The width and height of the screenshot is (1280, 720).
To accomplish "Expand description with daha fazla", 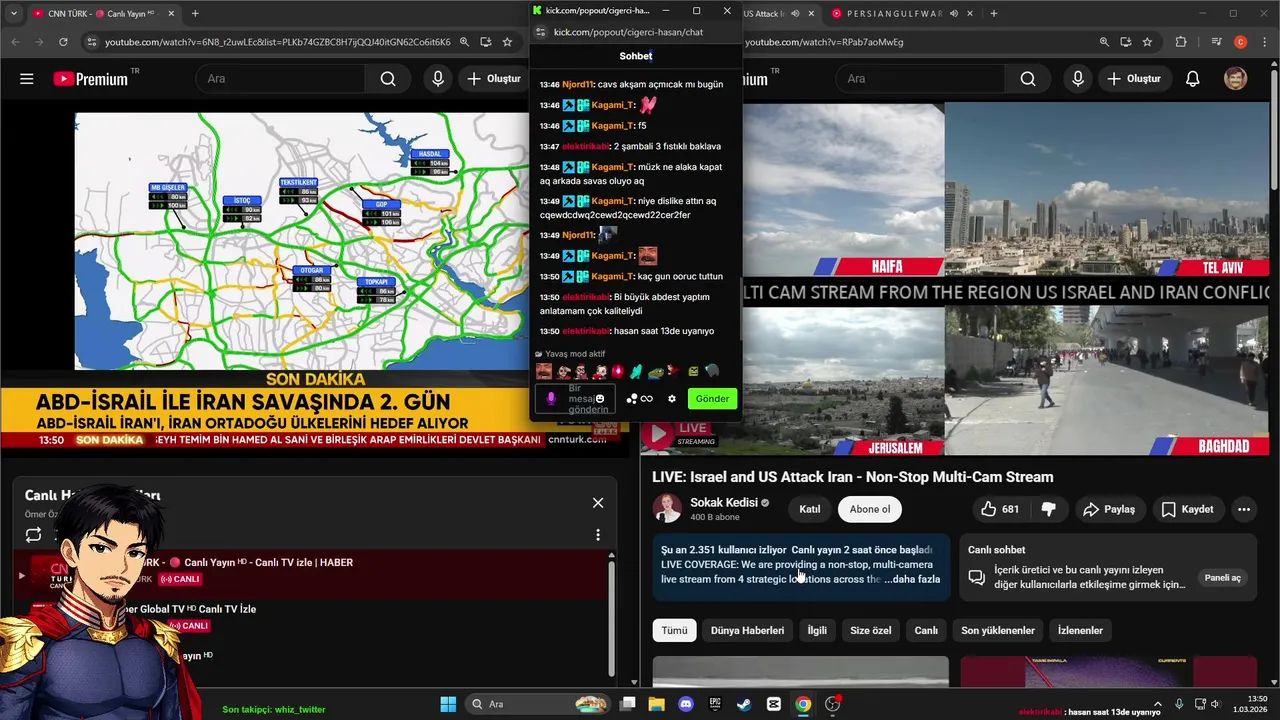I will [912, 579].
